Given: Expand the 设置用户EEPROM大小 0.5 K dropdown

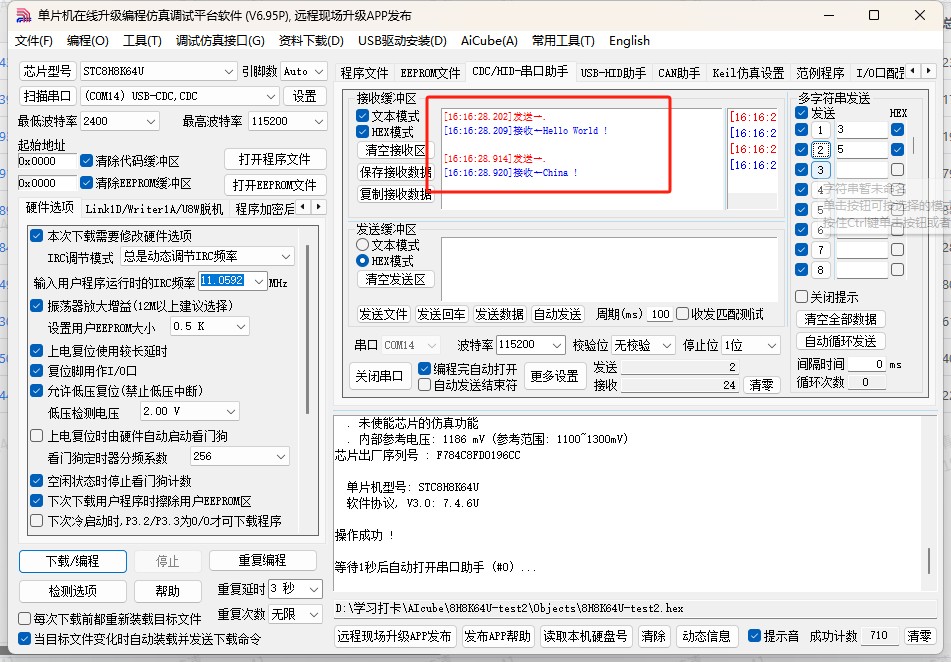Looking at the screenshot, I should (x=241, y=326).
